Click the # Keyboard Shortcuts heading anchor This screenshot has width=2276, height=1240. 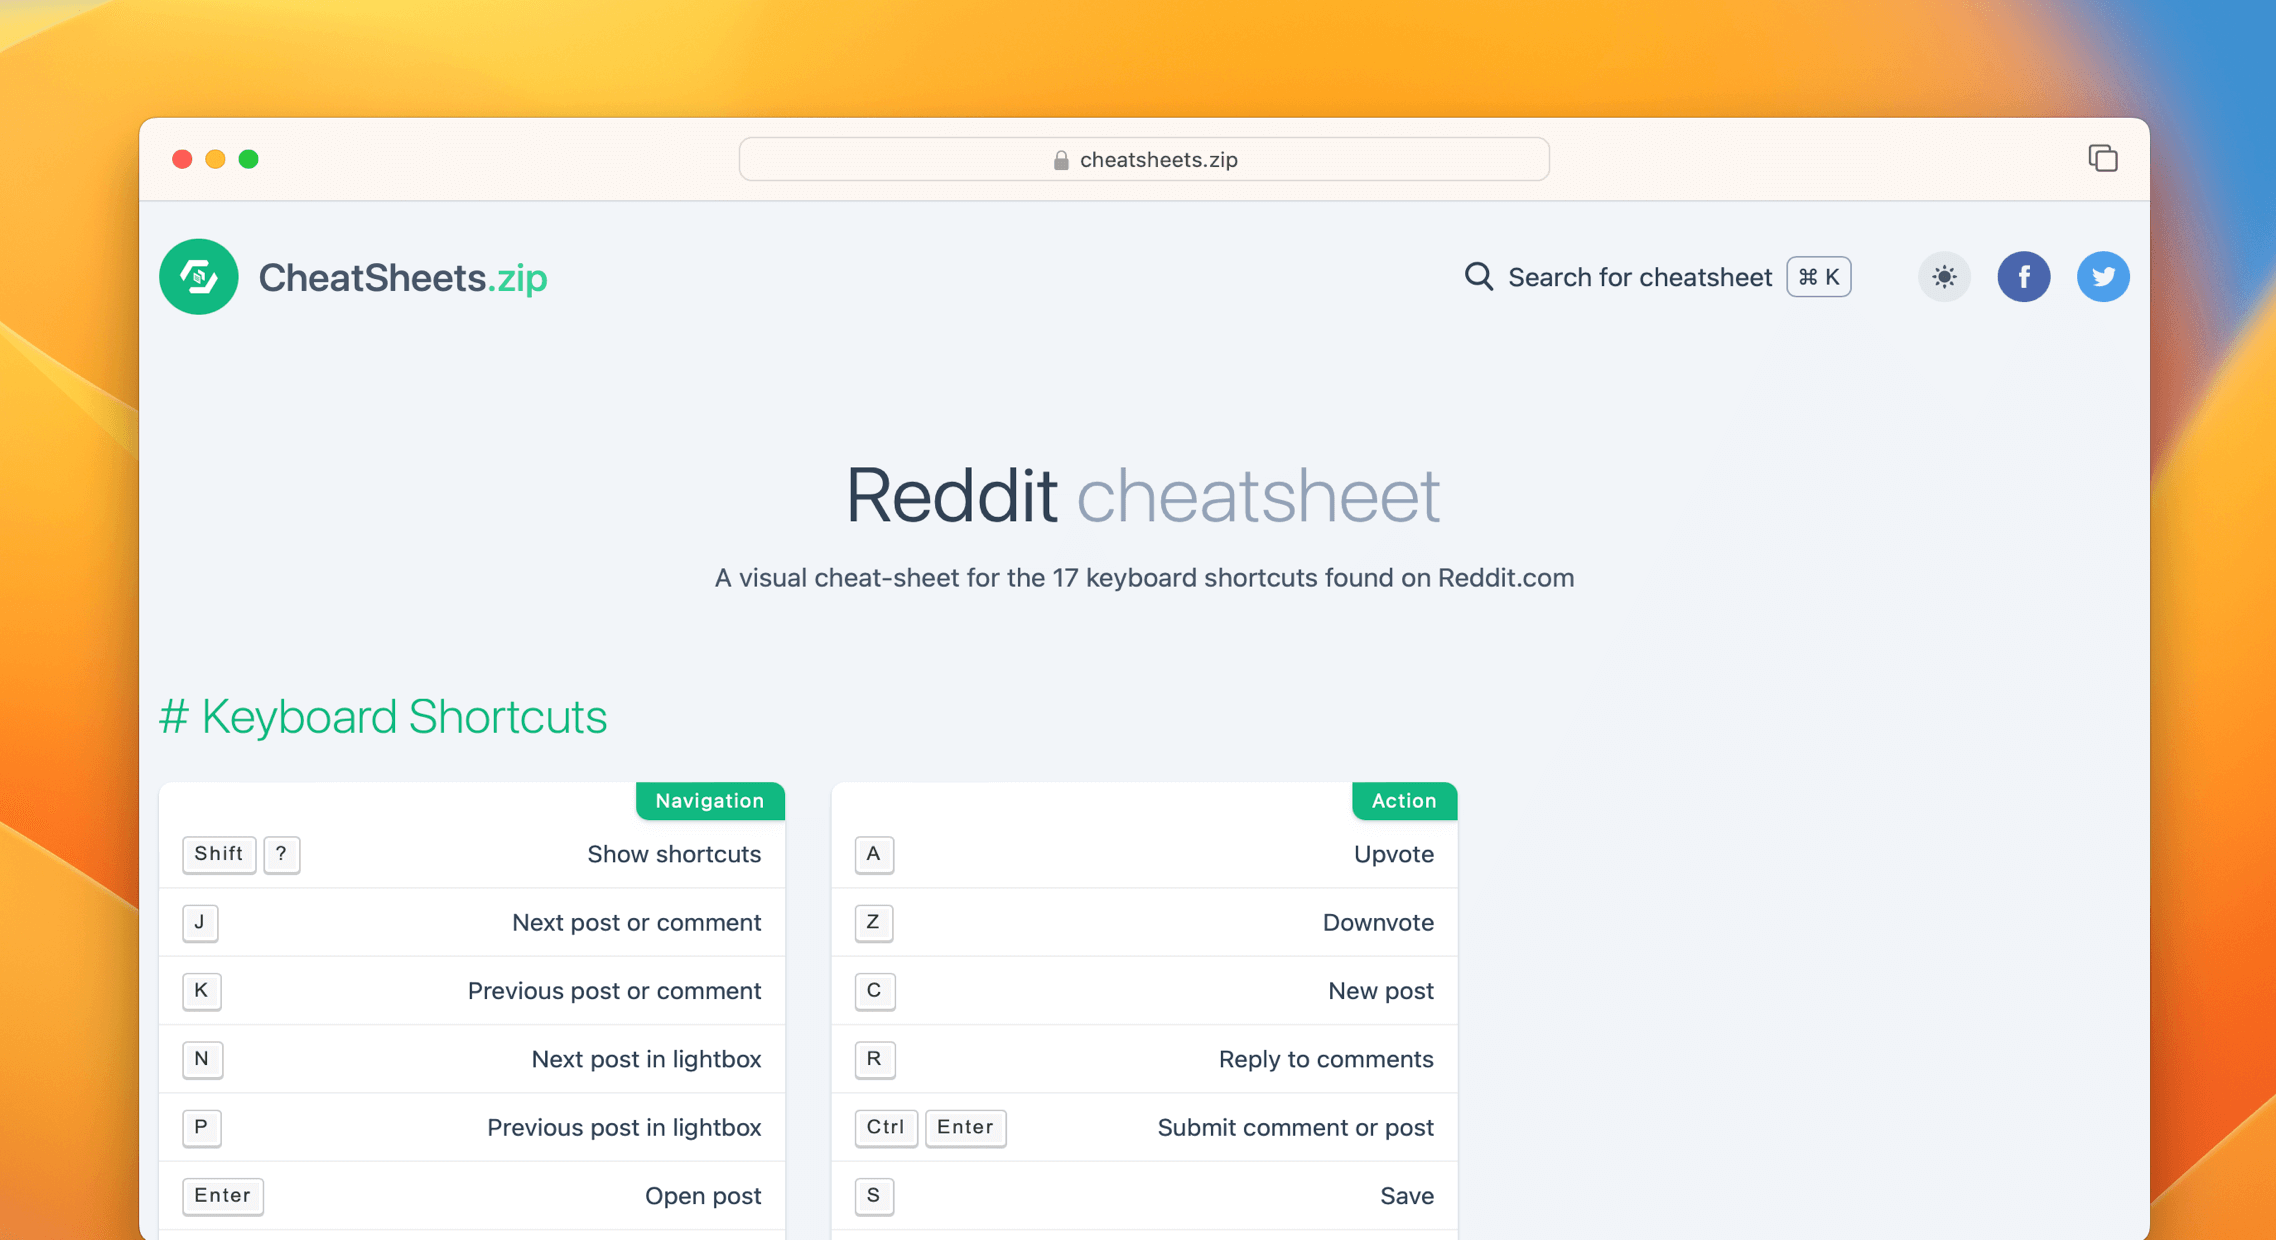tap(383, 717)
